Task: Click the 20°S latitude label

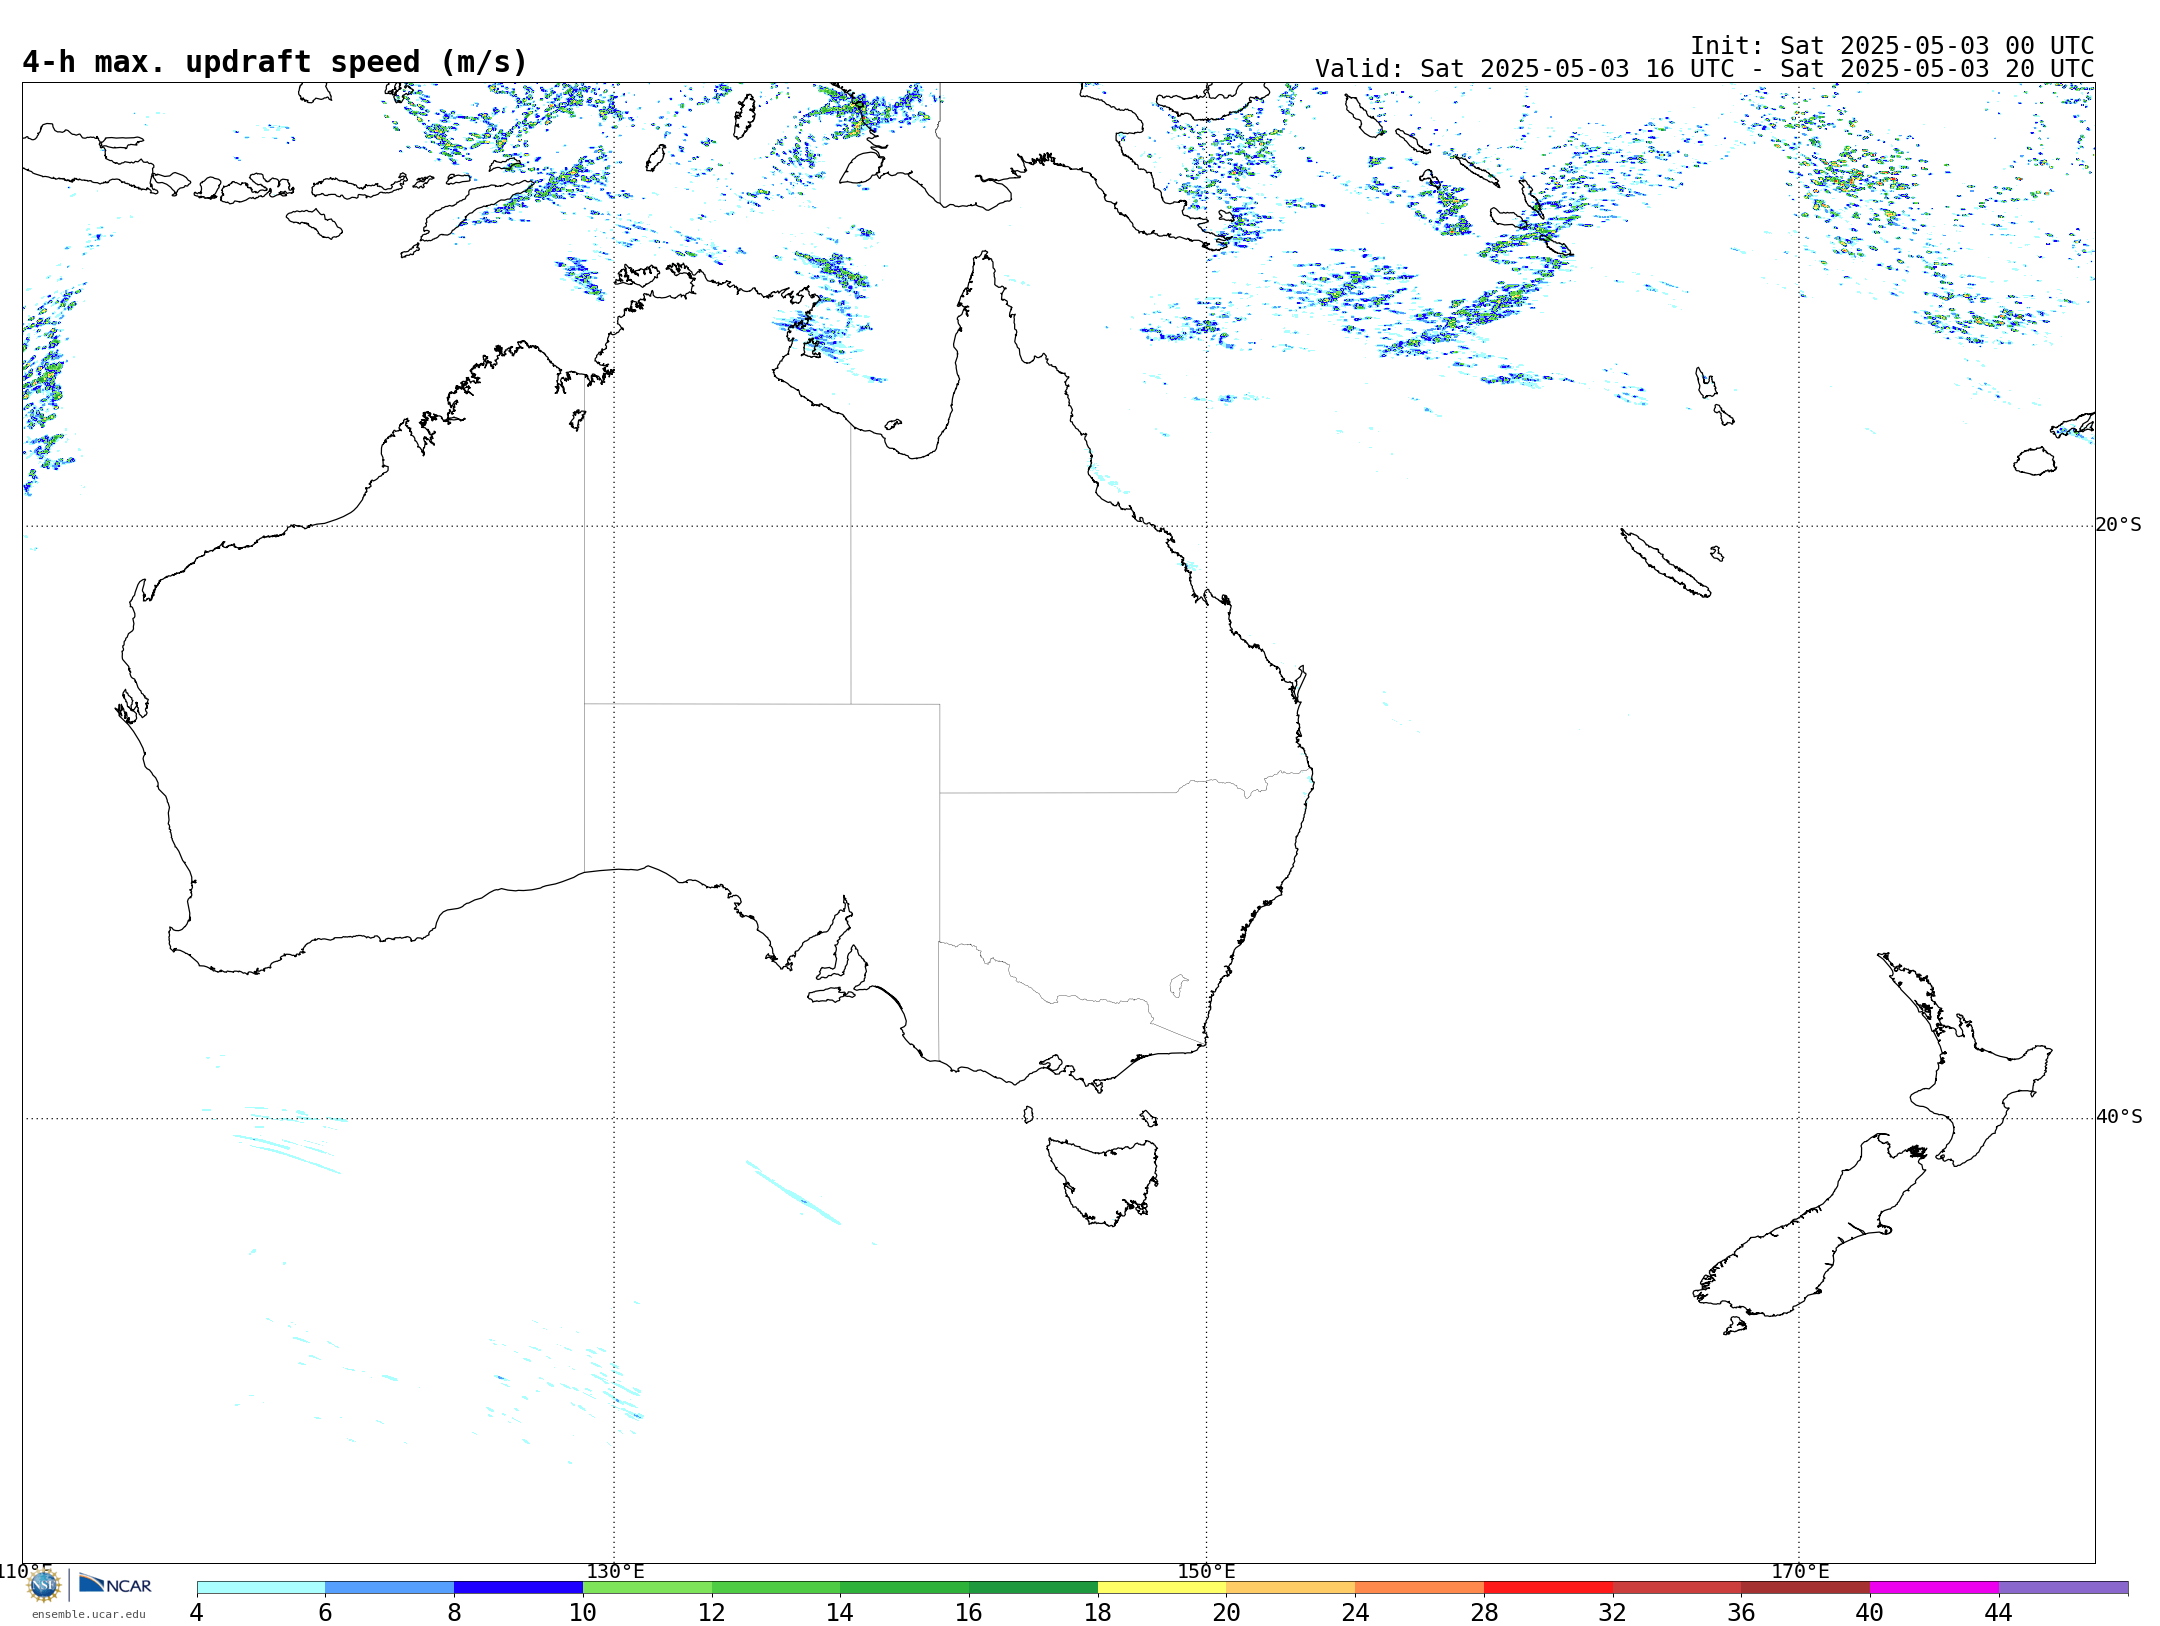Action: tap(2118, 525)
